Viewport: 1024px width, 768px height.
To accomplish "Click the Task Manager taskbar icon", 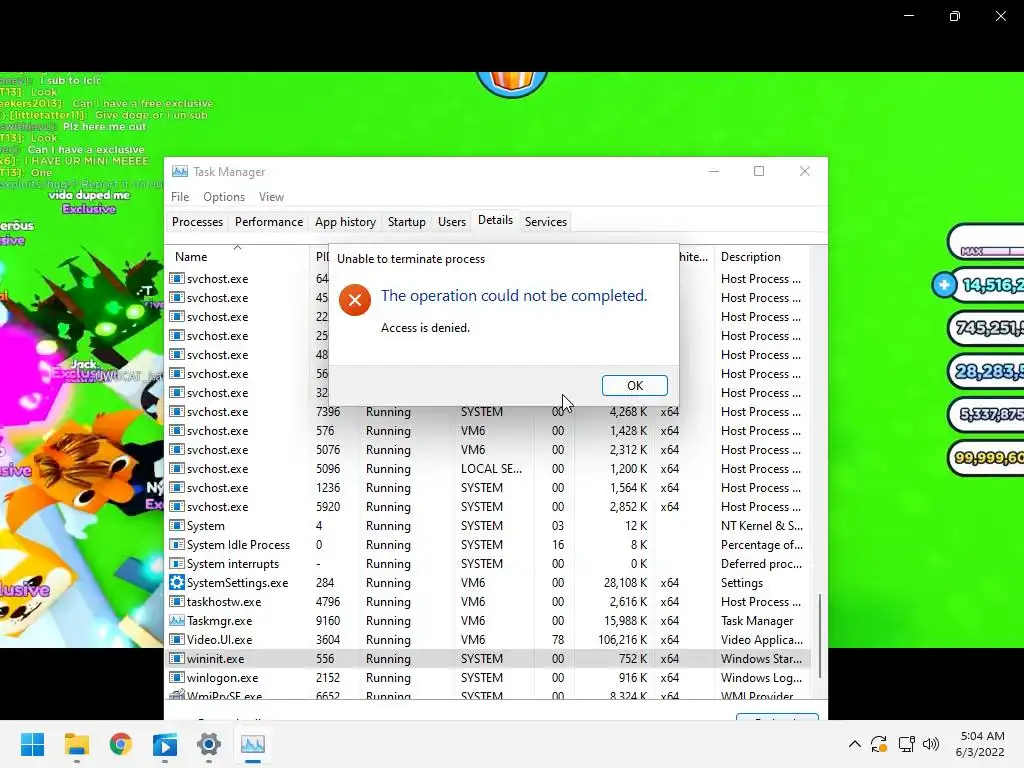I will click(x=253, y=744).
